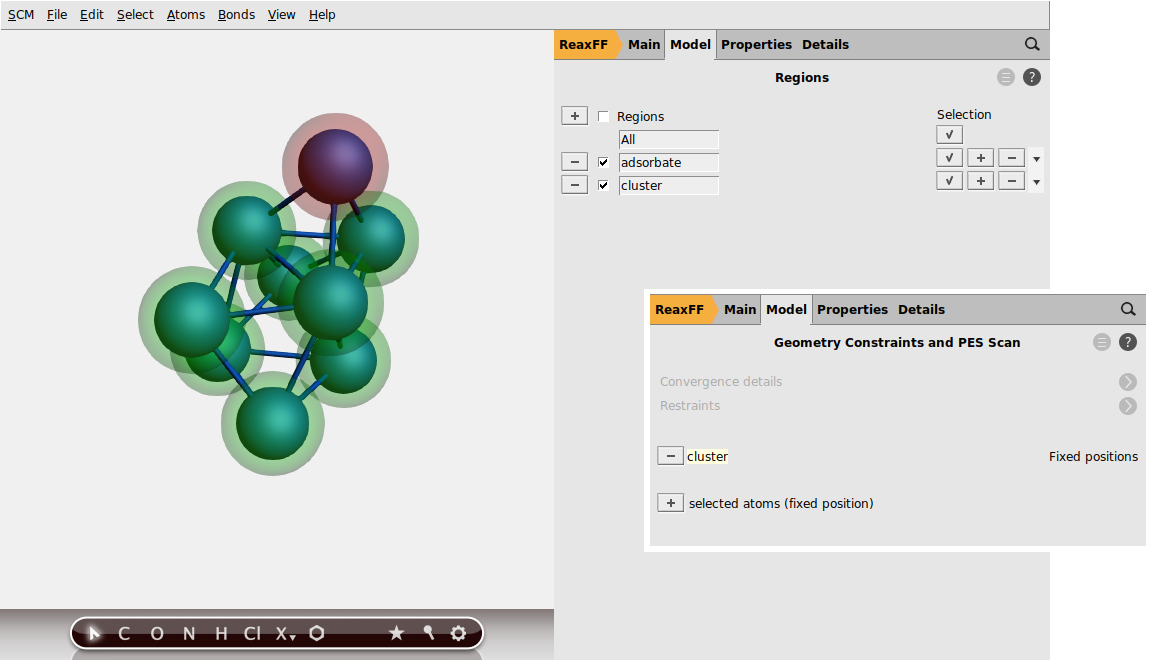Remove the cluster fixed positions constraint

tap(670, 456)
